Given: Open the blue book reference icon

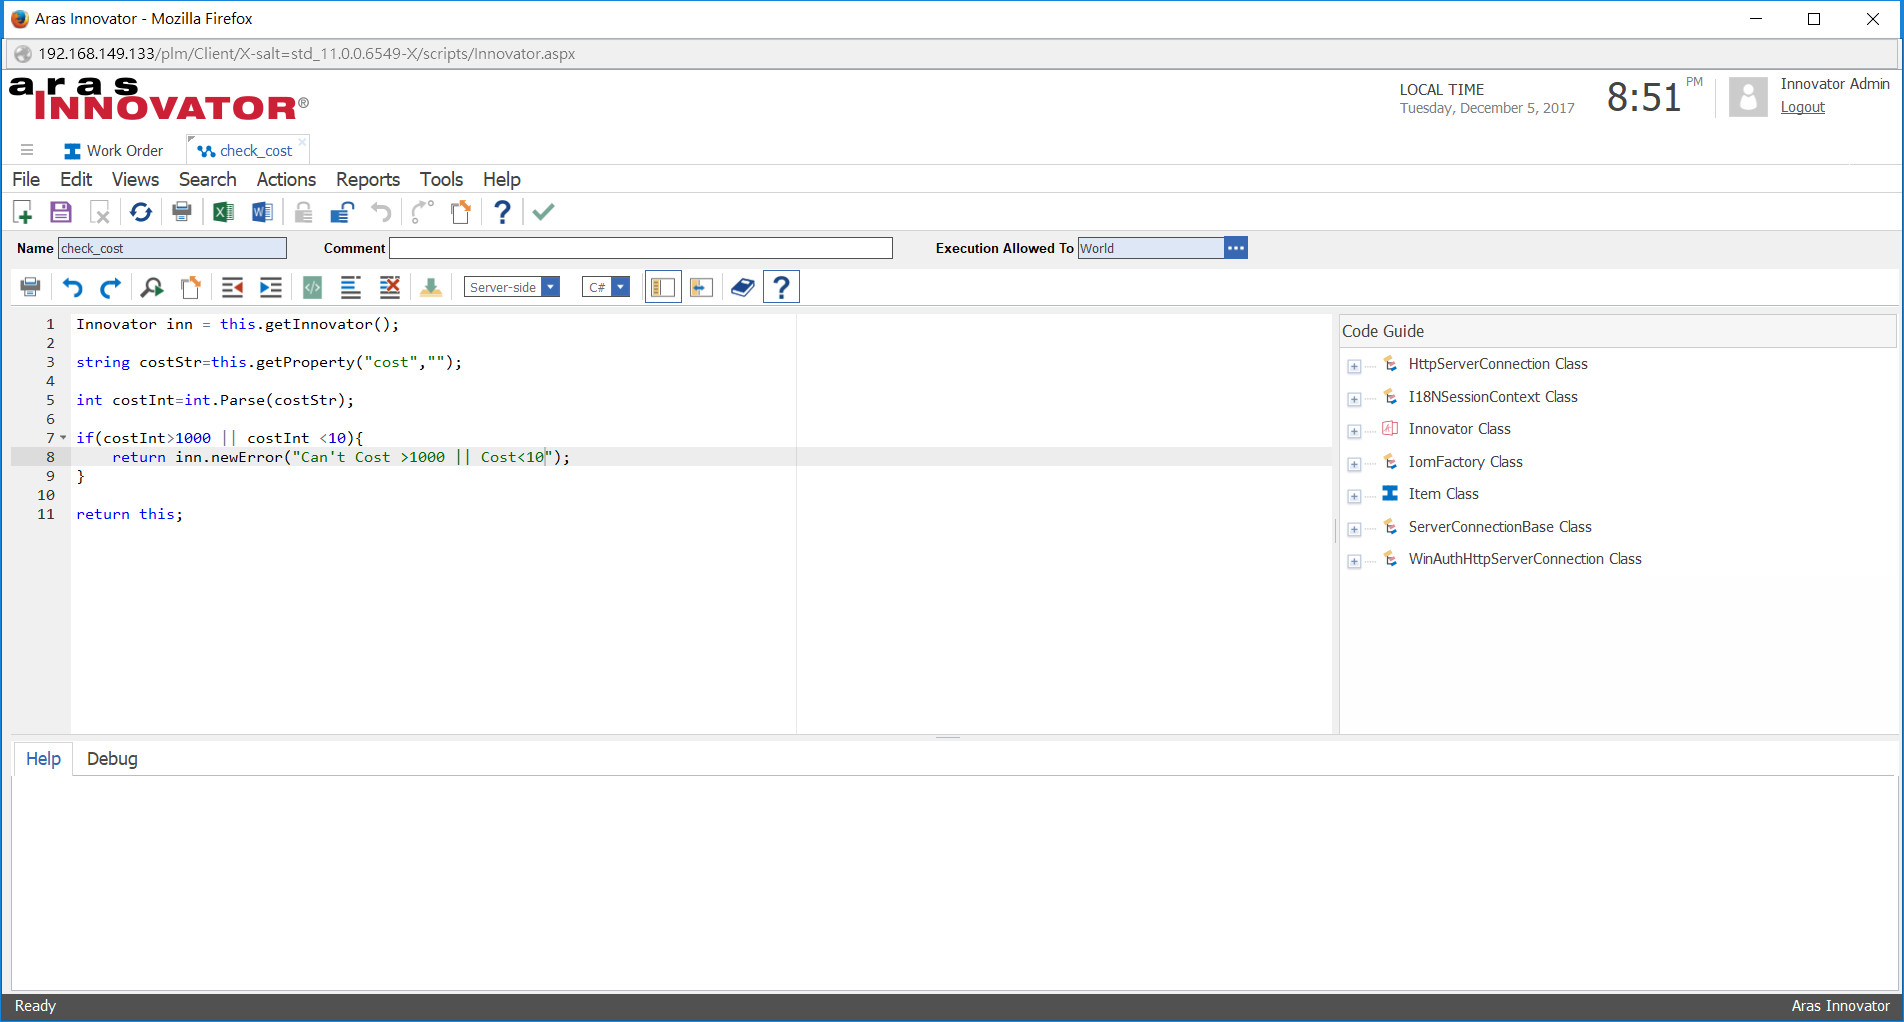Looking at the screenshot, I should tap(742, 287).
